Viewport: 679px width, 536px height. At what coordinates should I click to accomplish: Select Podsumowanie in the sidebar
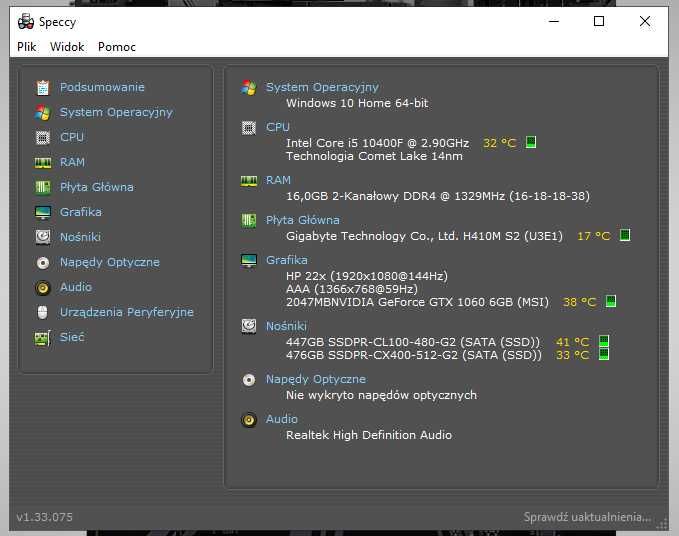pos(102,87)
